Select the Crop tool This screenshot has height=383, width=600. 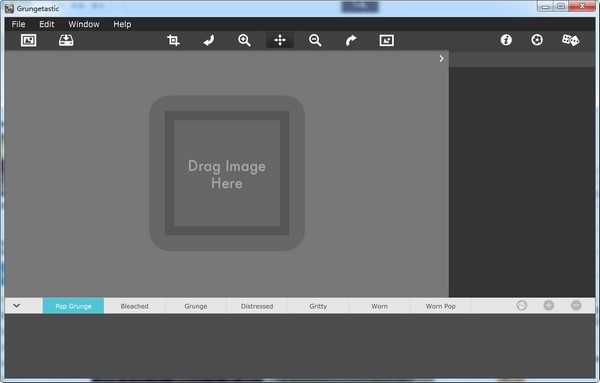173,40
